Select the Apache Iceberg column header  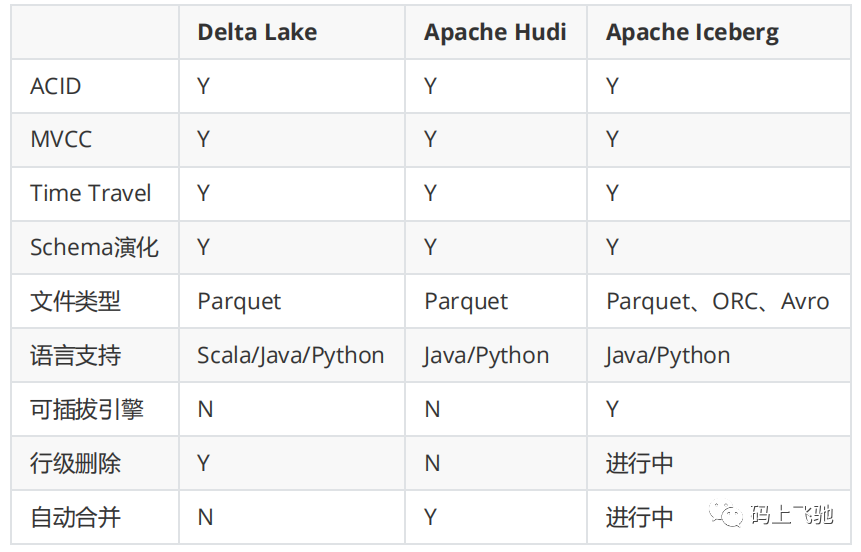click(692, 32)
